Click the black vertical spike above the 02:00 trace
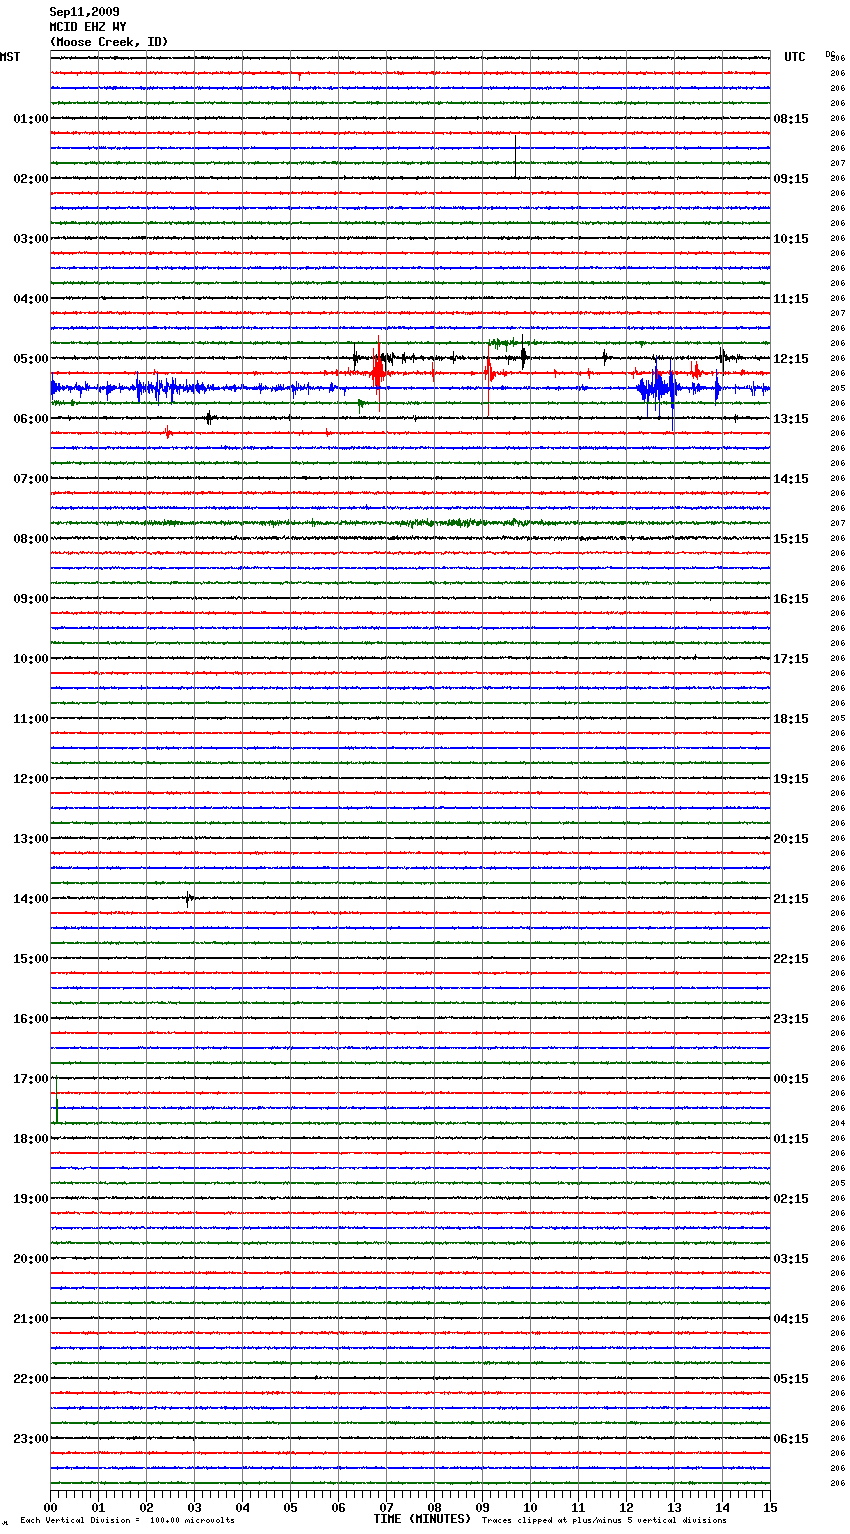The width and height of the screenshot is (850, 1534). click(515, 156)
